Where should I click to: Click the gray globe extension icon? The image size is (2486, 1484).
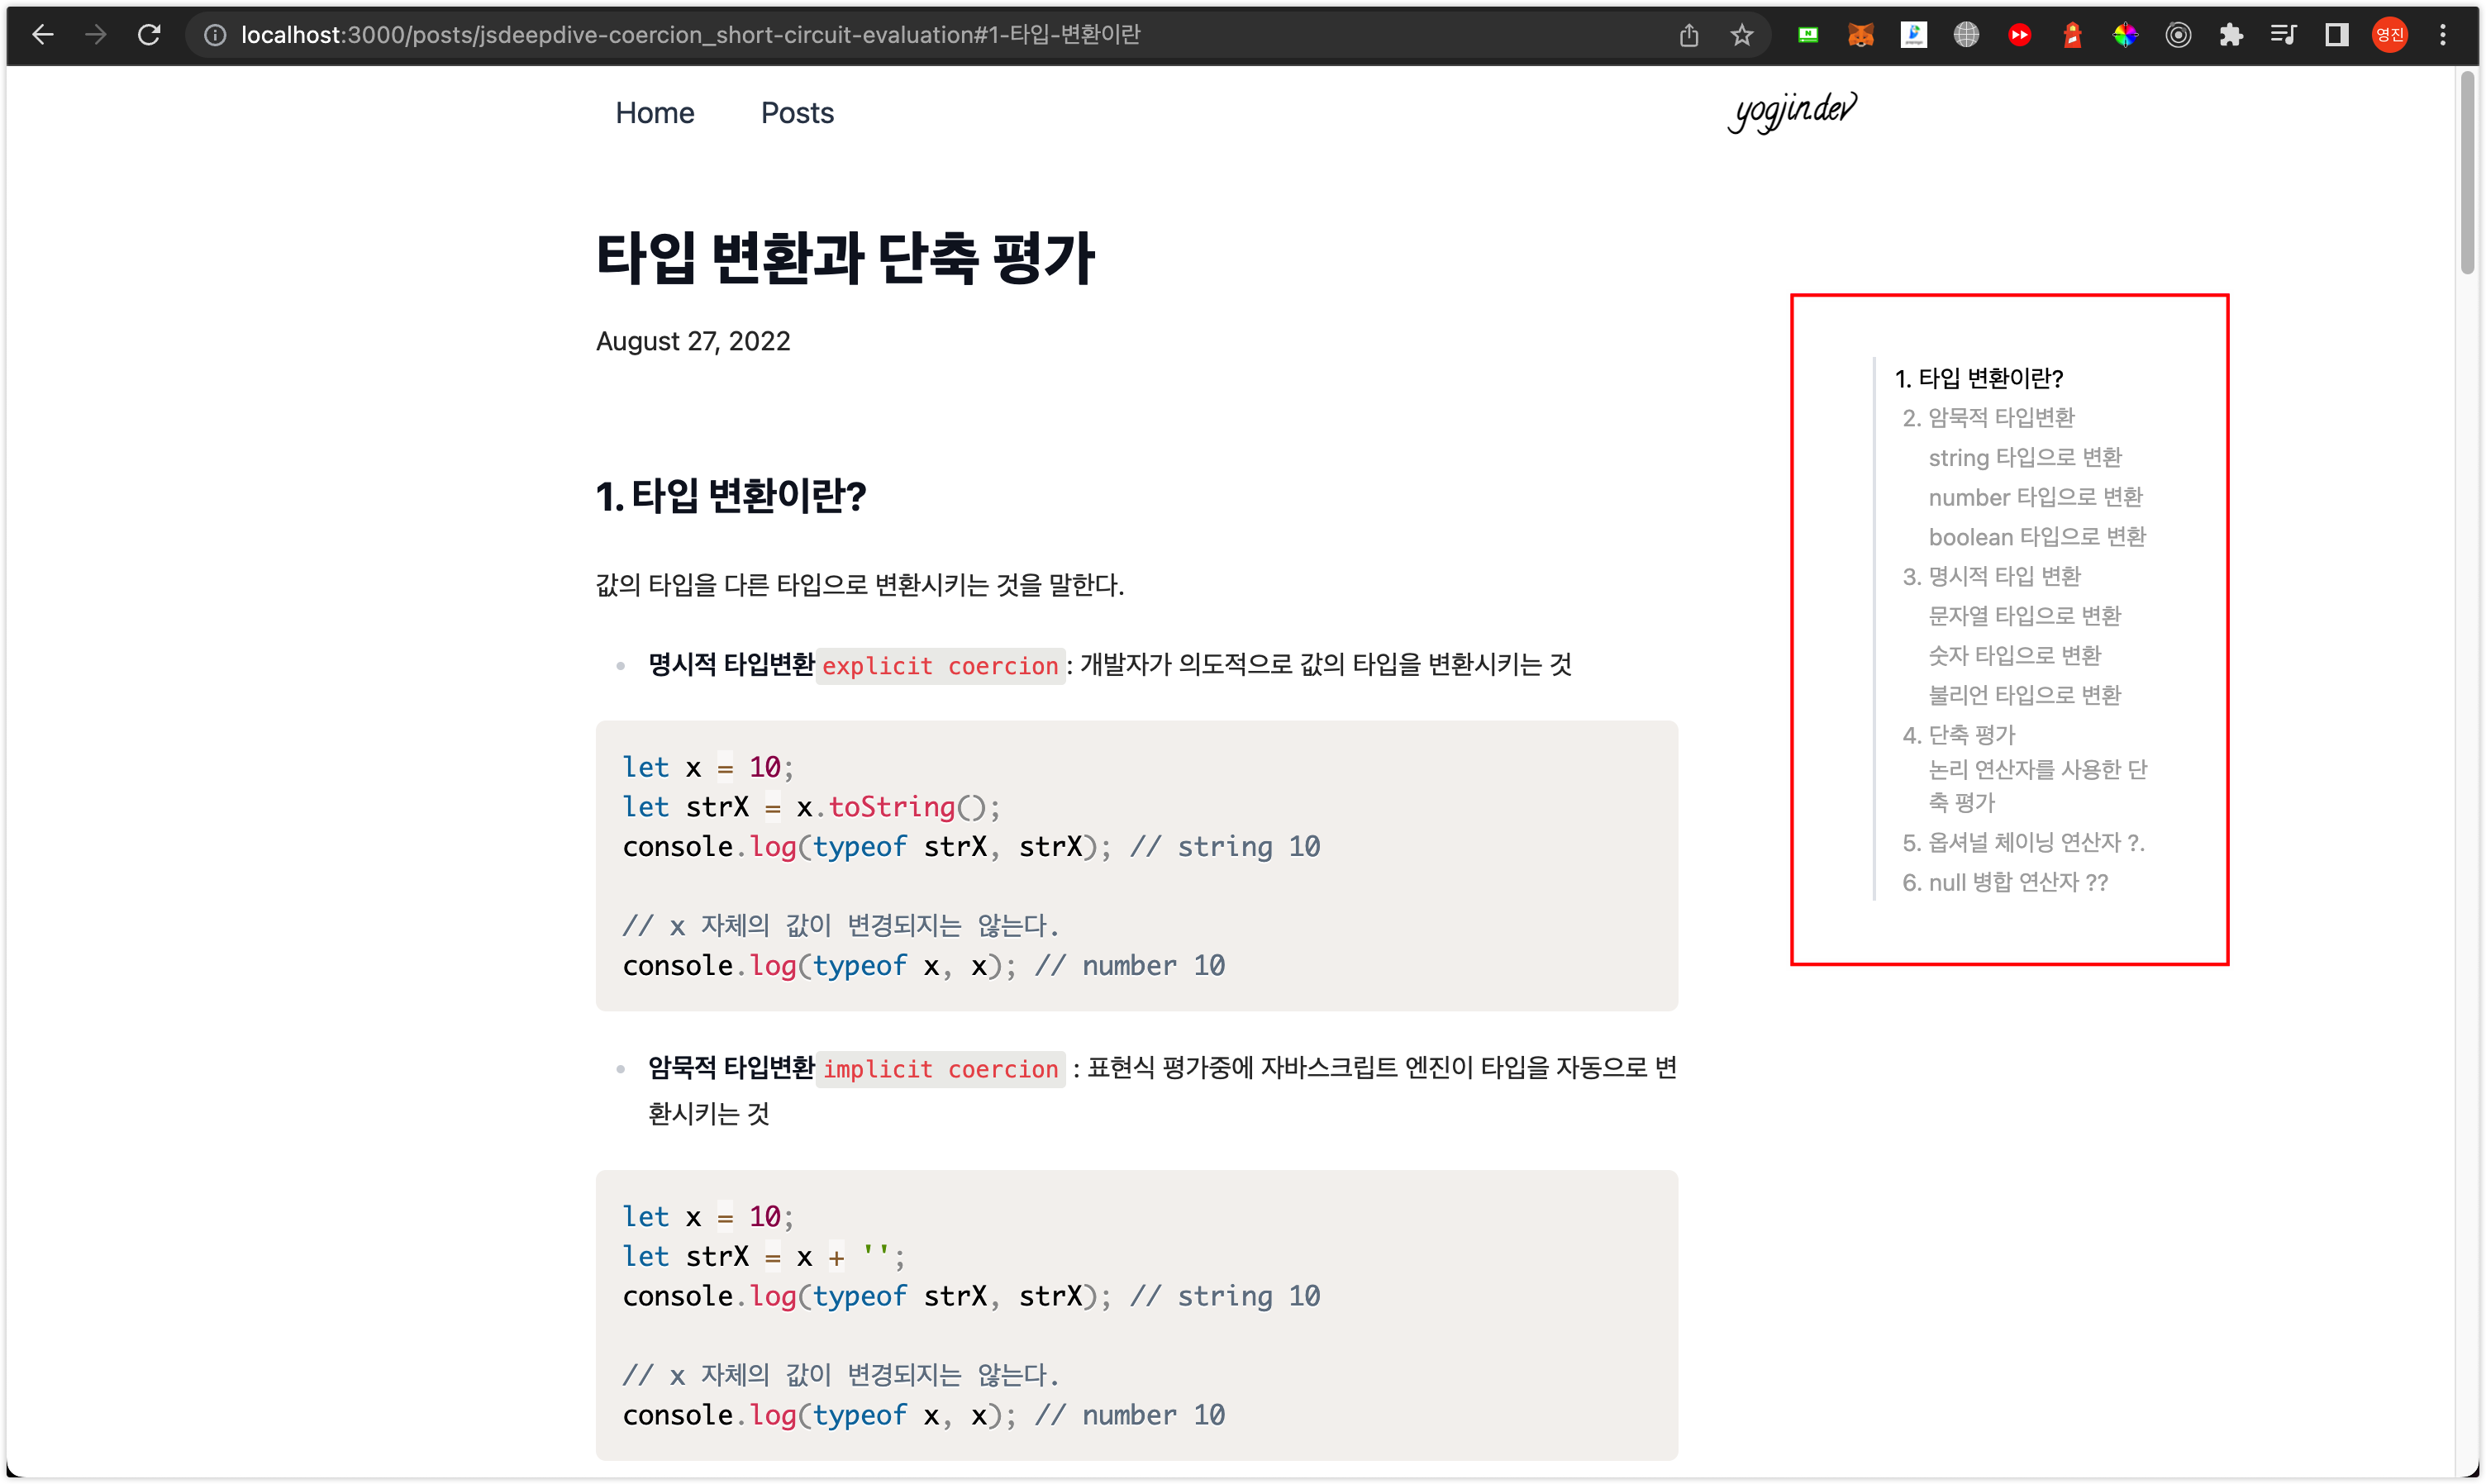point(1966,35)
